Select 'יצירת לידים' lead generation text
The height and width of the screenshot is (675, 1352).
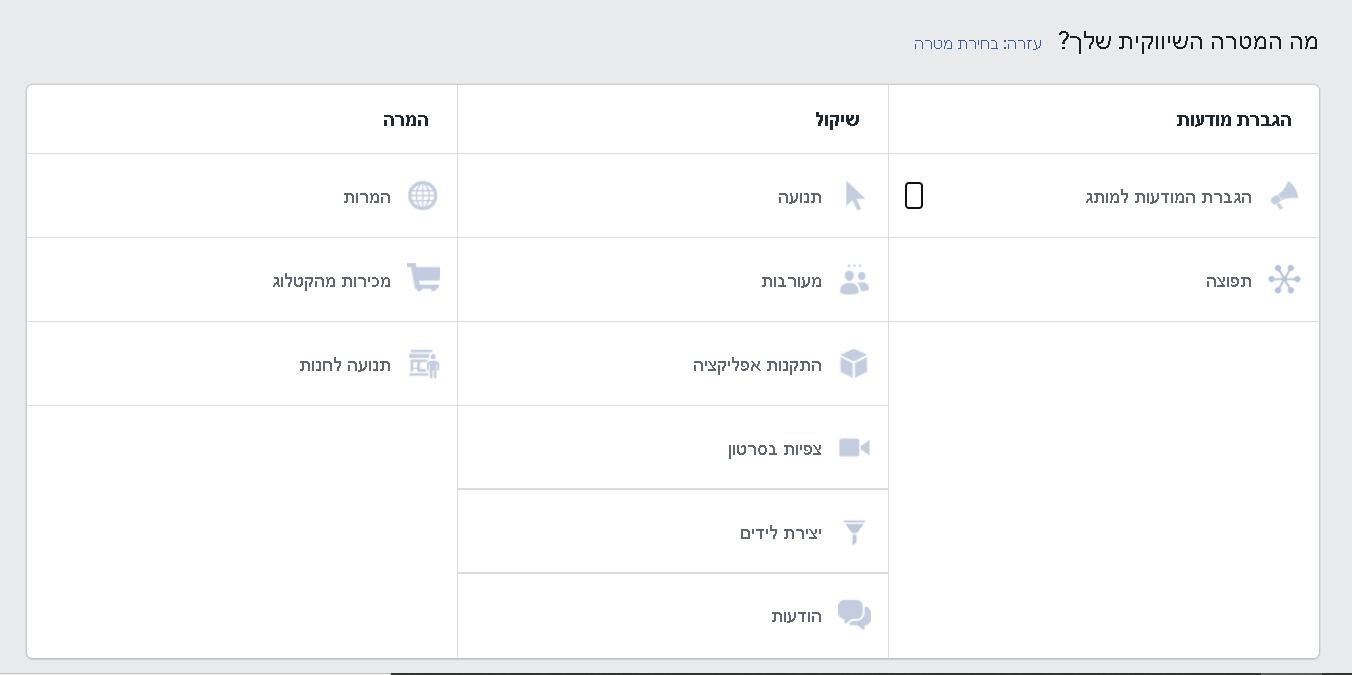pyautogui.click(x=781, y=533)
